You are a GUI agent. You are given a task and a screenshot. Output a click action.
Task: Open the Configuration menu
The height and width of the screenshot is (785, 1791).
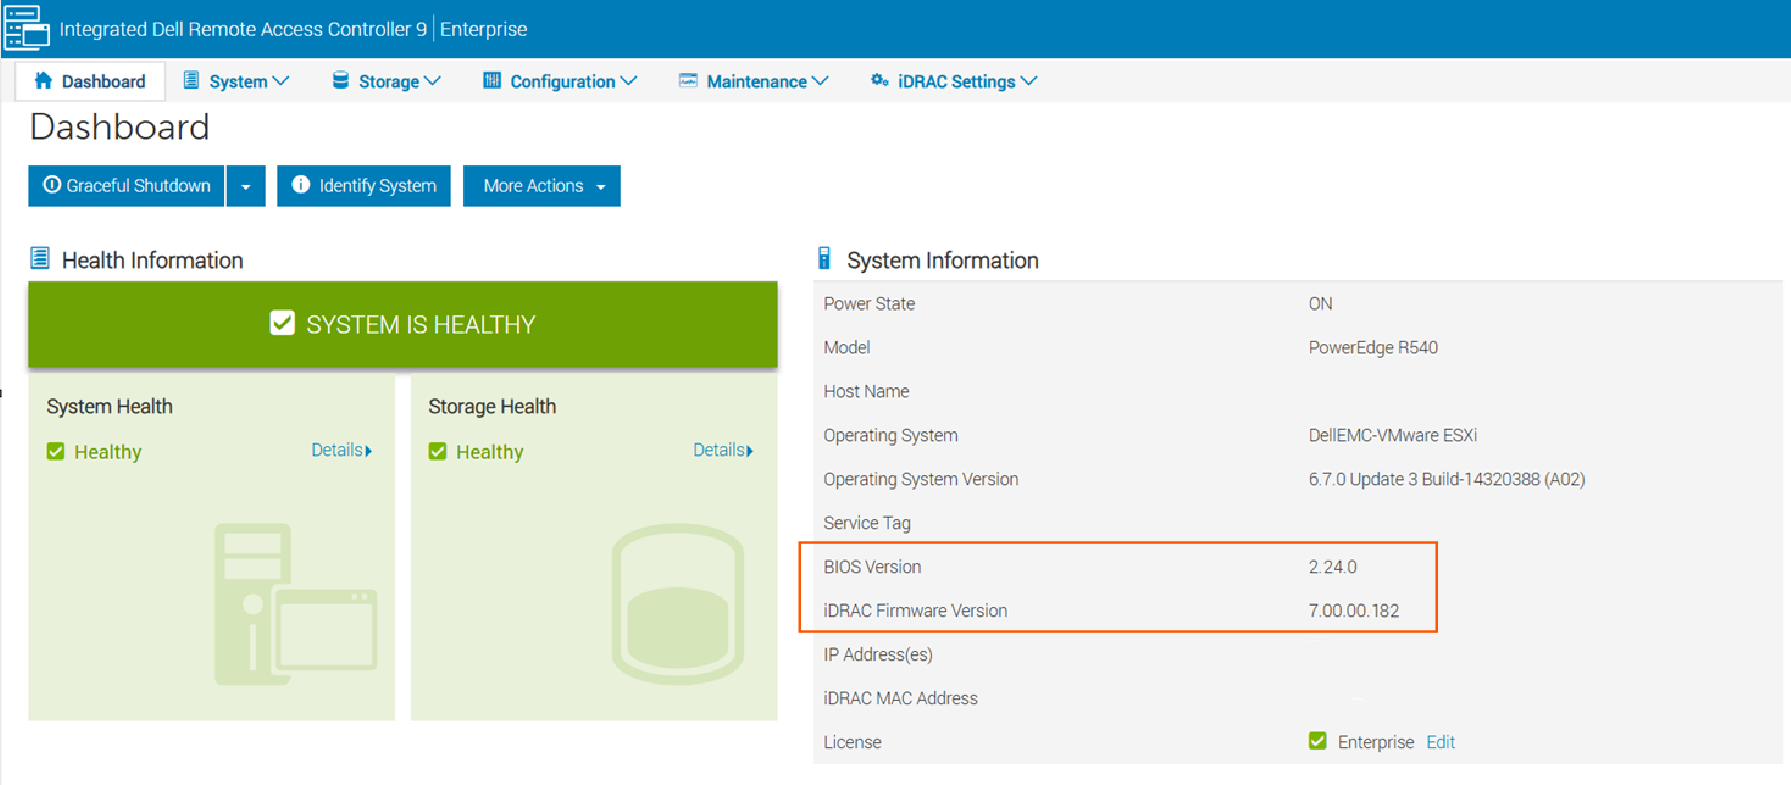(560, 81)
